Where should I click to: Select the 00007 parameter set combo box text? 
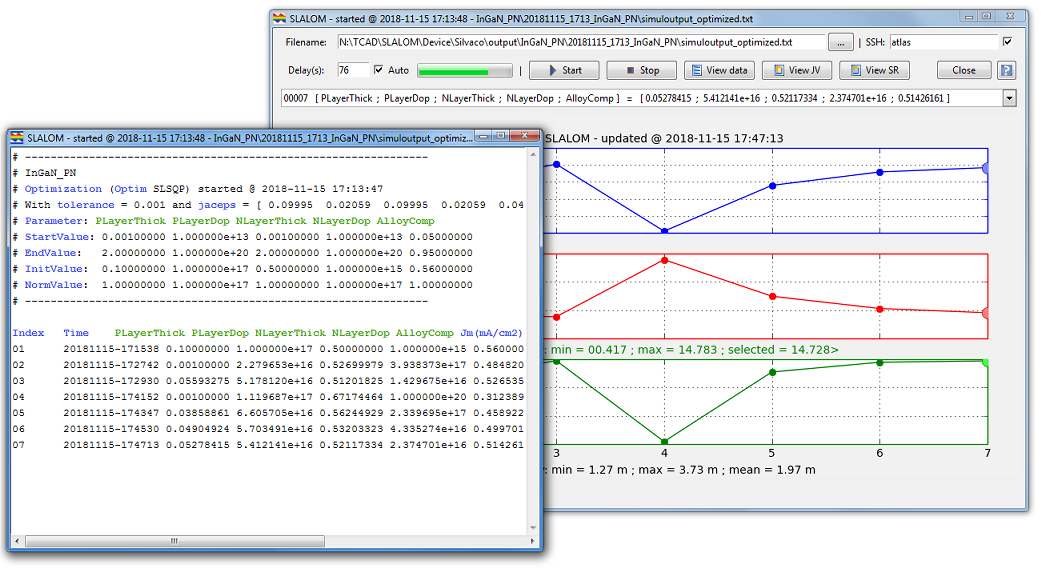(642, 98)
